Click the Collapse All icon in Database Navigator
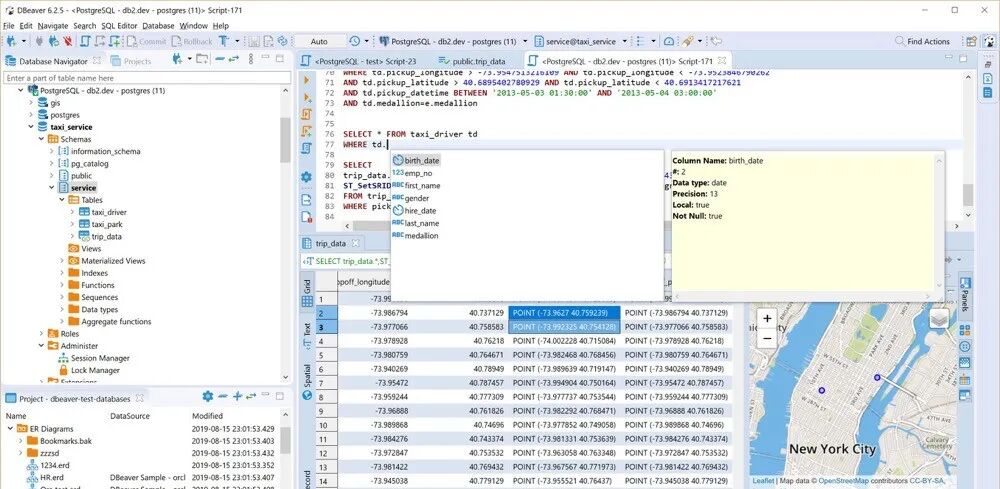1000x489 pixels. tap(219, 59)
